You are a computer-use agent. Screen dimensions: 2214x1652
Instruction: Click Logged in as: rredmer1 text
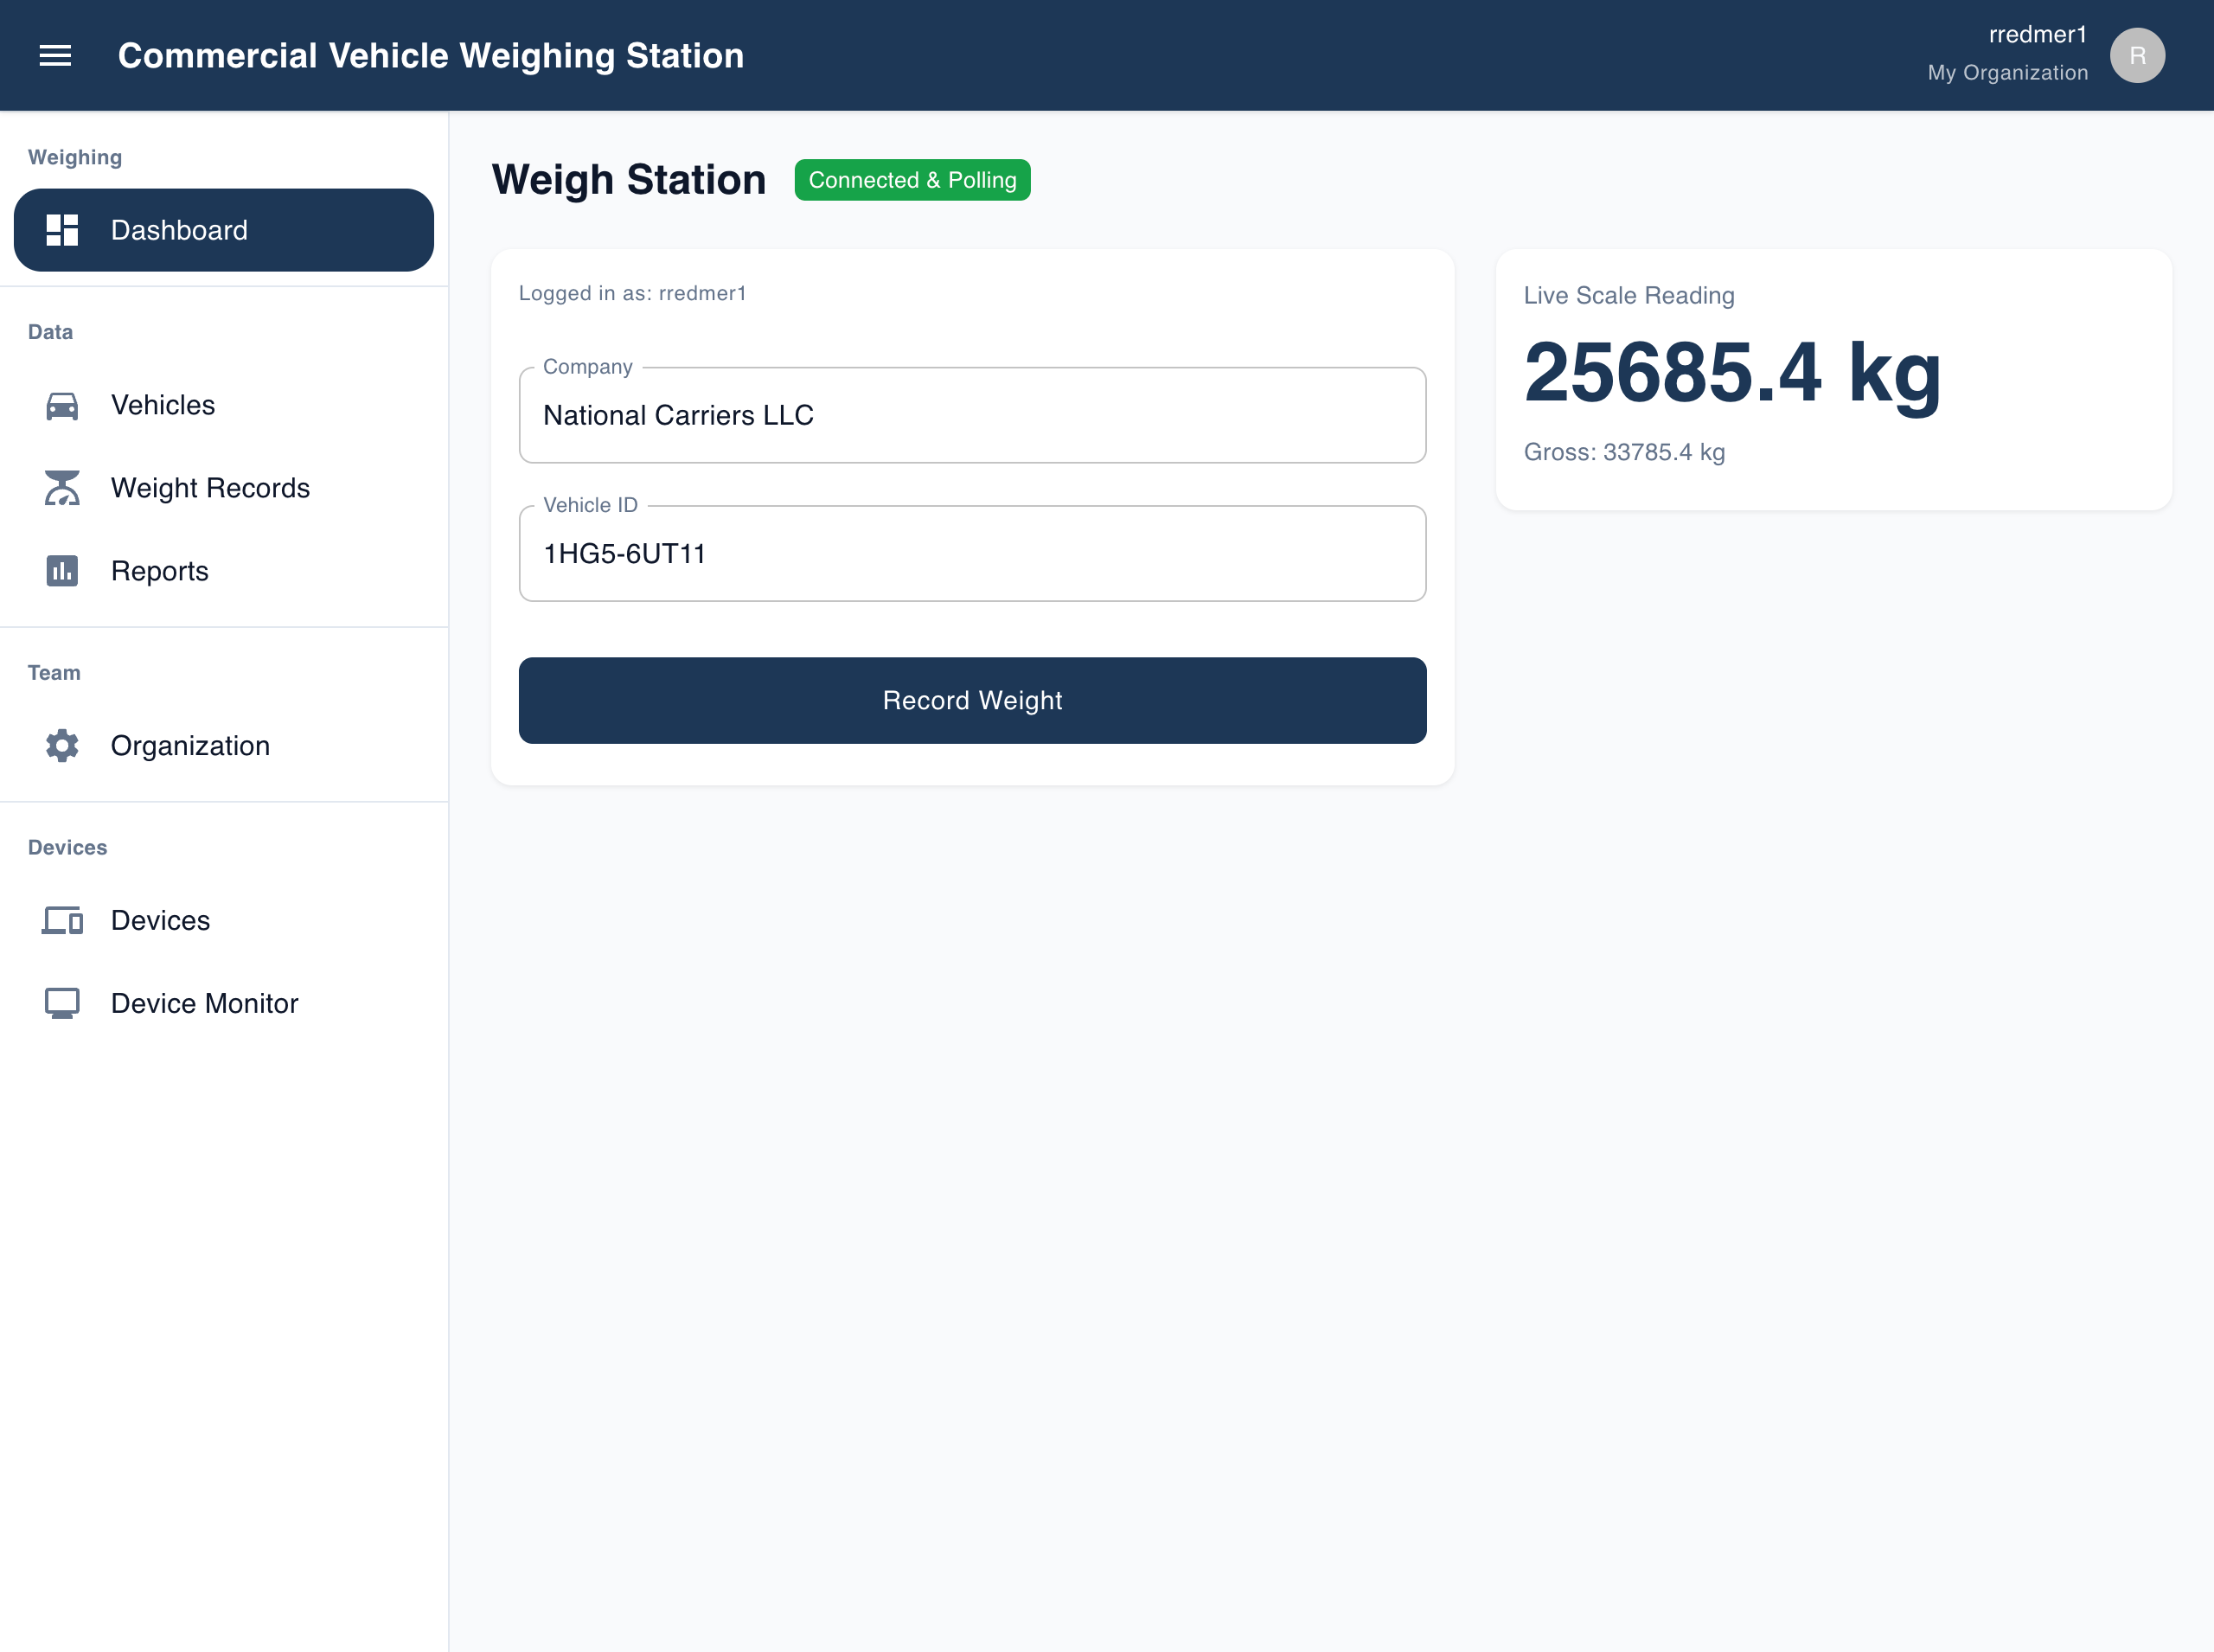(632, 293)
